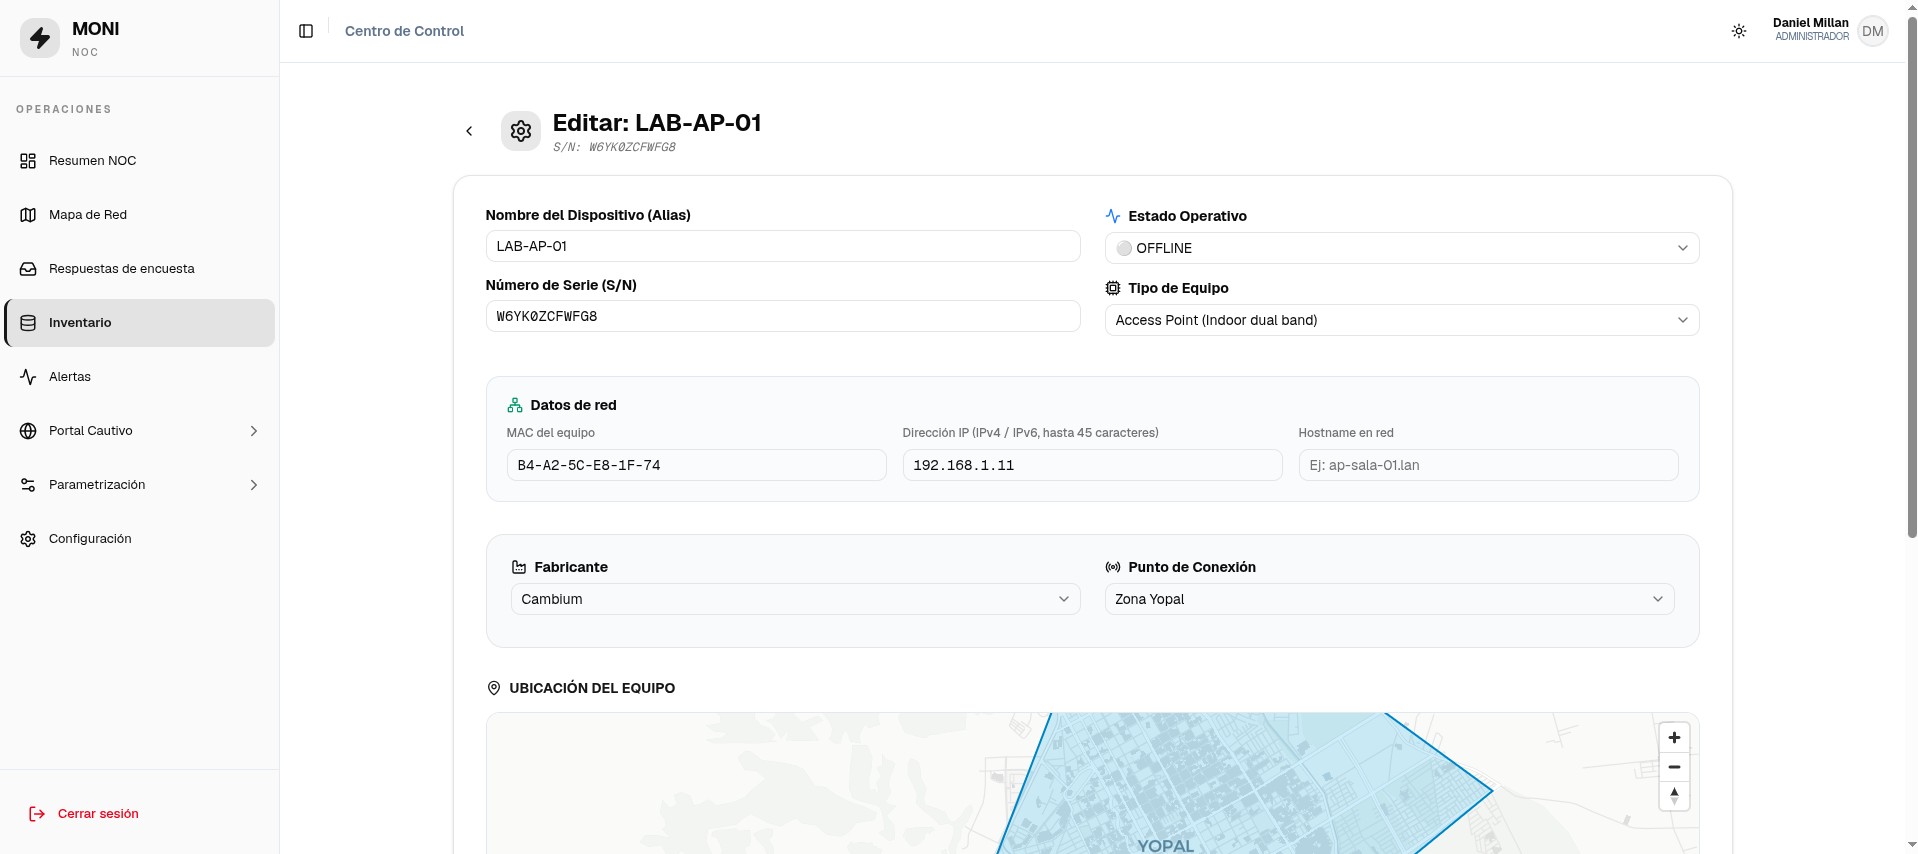Open Alertas in the sidebar
The height and width of the screenshot is (854, 1918).
pos(139,377)
